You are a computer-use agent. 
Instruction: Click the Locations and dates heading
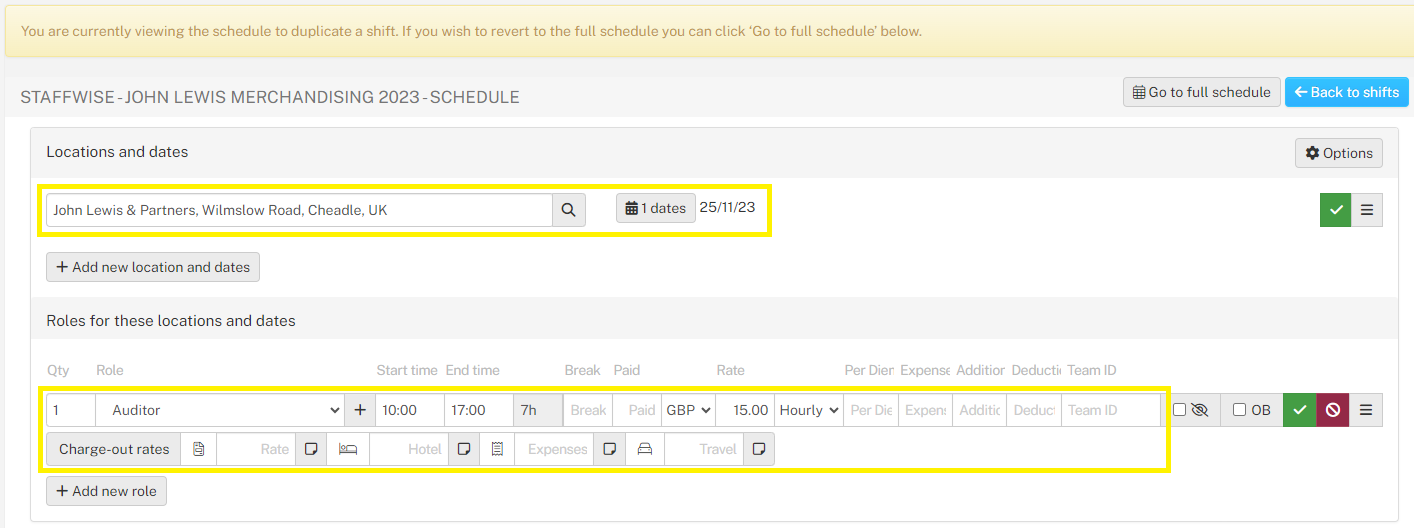117,152
